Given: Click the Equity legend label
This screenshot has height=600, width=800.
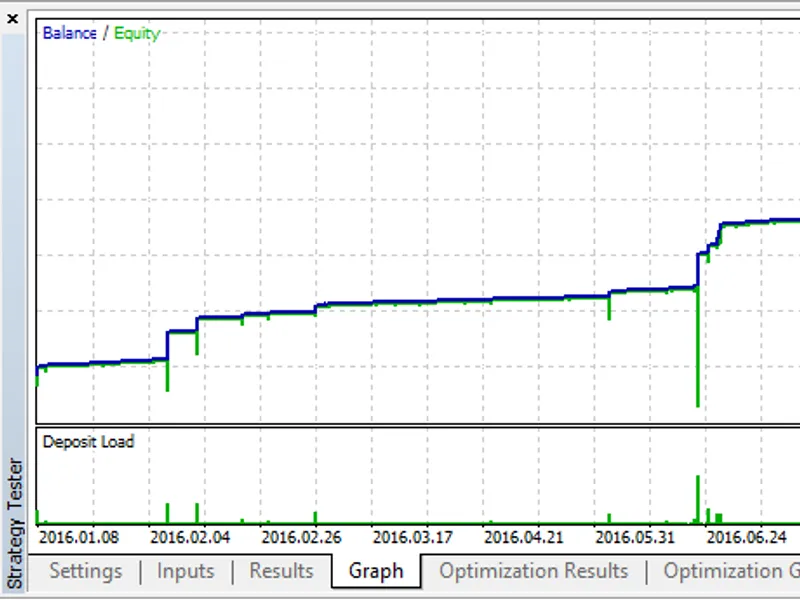Looking at the screenshot, I should tap(137, 34).
